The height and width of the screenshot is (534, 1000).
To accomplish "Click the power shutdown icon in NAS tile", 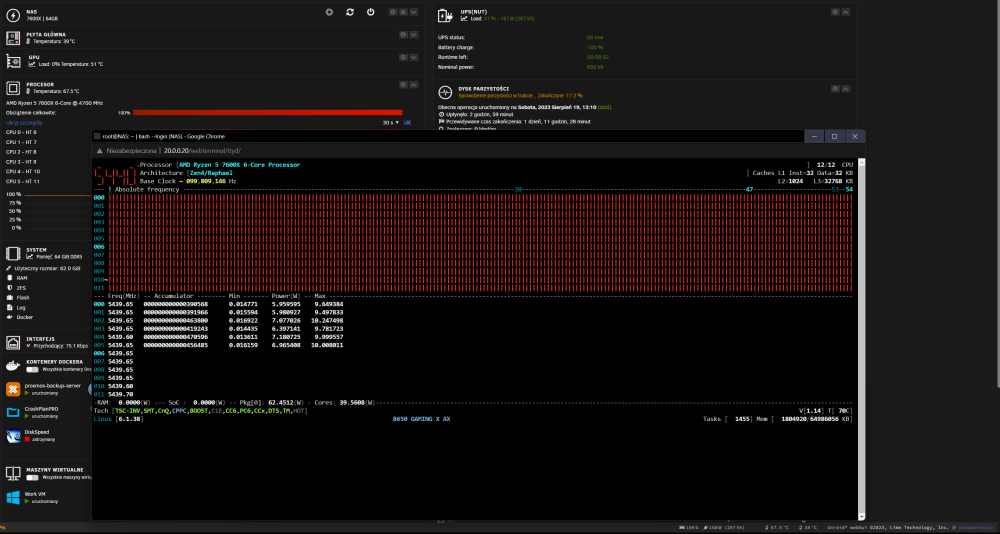I will [x=371, y=12].
